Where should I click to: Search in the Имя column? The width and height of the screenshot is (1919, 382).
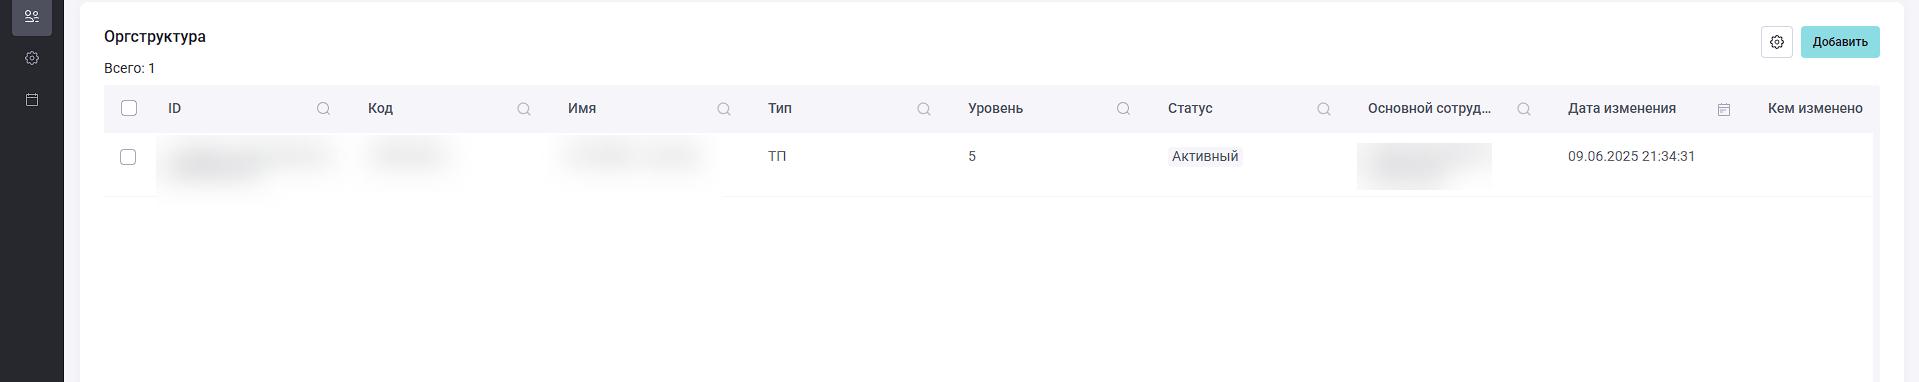tap(723, 109)
